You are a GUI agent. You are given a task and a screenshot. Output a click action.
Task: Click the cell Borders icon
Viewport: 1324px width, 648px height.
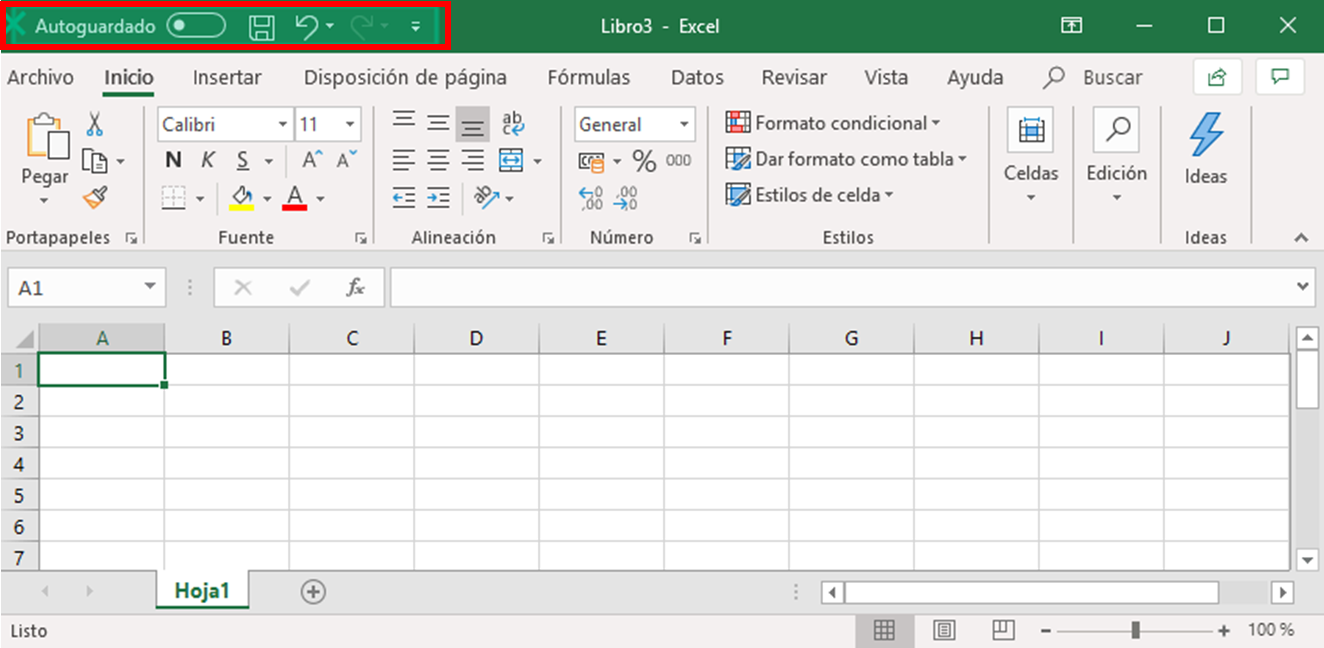pos(174,198)
